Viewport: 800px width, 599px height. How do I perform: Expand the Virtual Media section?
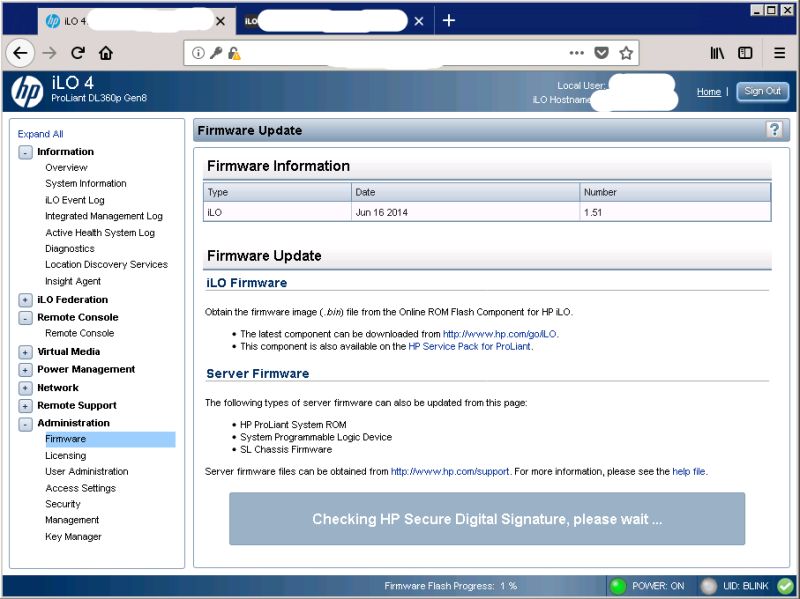(24, 352)
